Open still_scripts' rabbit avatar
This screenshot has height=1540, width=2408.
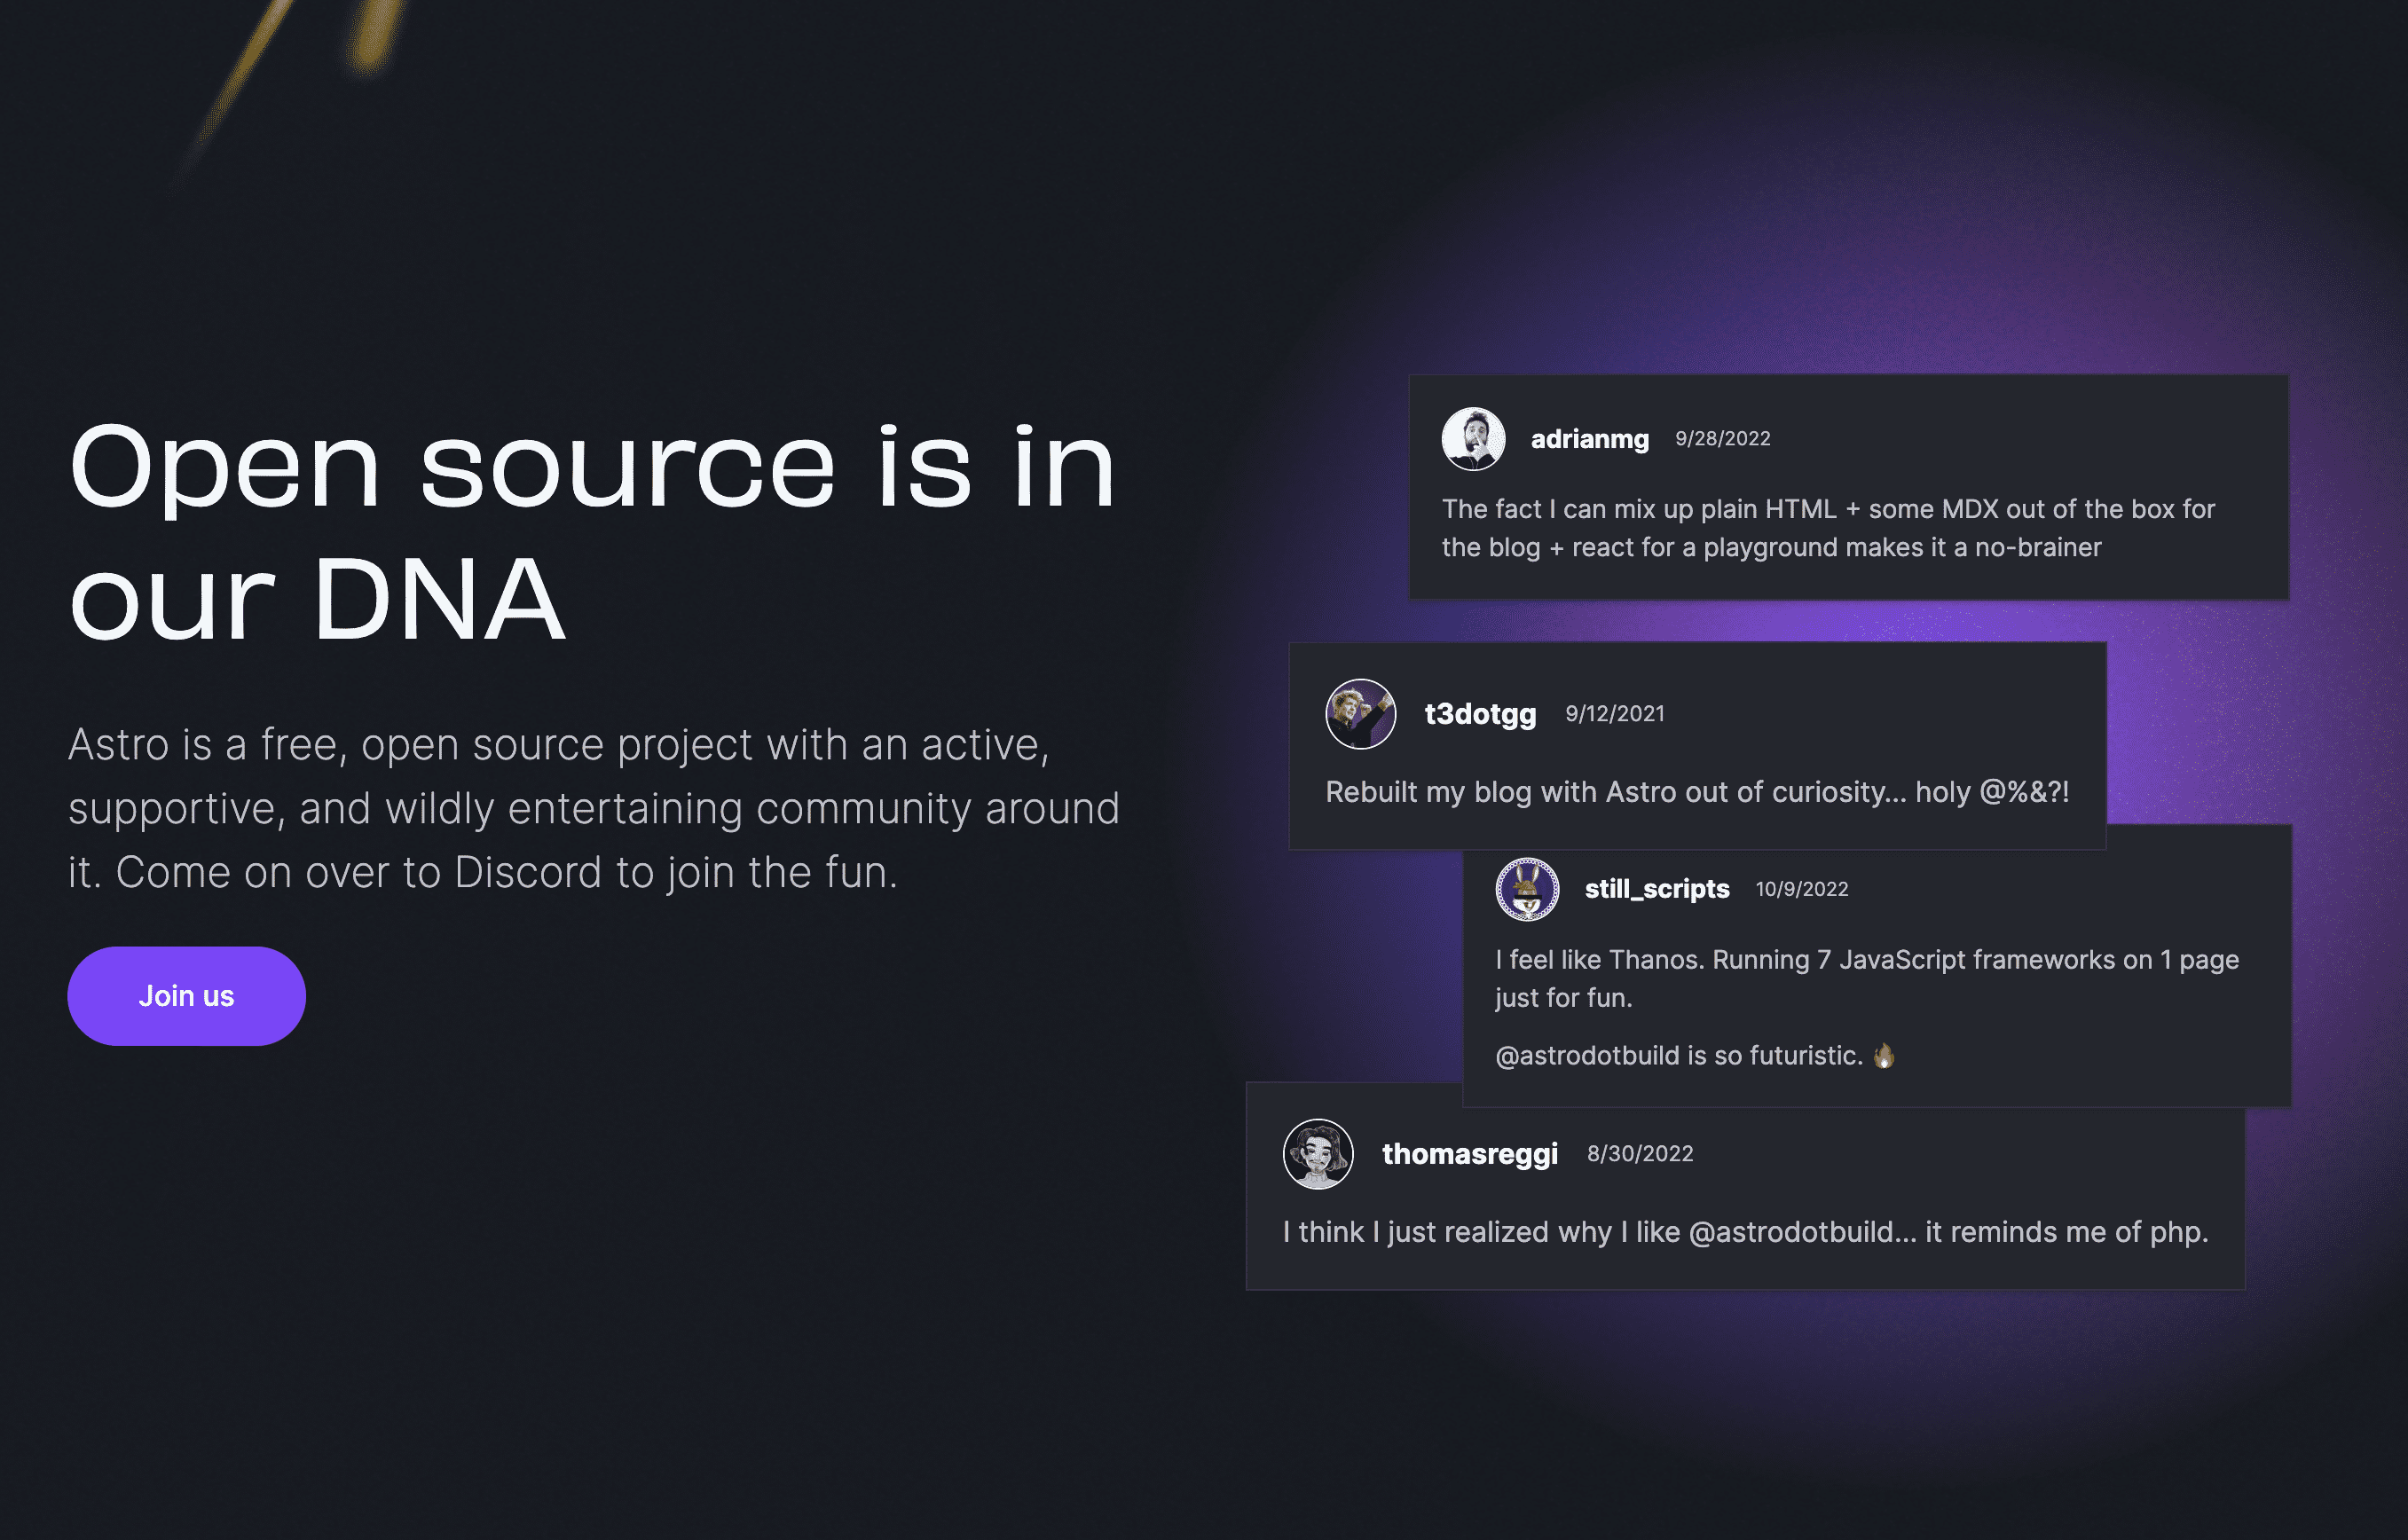click(x=1527, y=889)
